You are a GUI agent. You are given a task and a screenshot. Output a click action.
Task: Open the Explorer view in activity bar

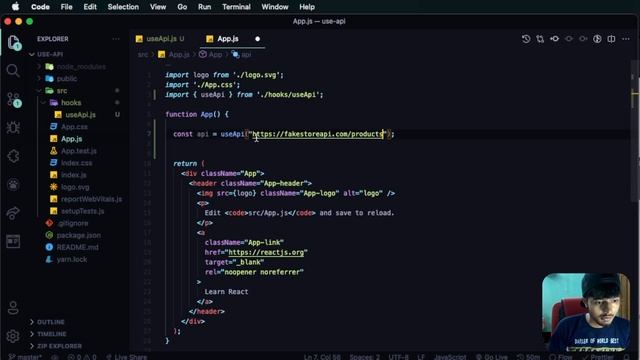(13, 42)
